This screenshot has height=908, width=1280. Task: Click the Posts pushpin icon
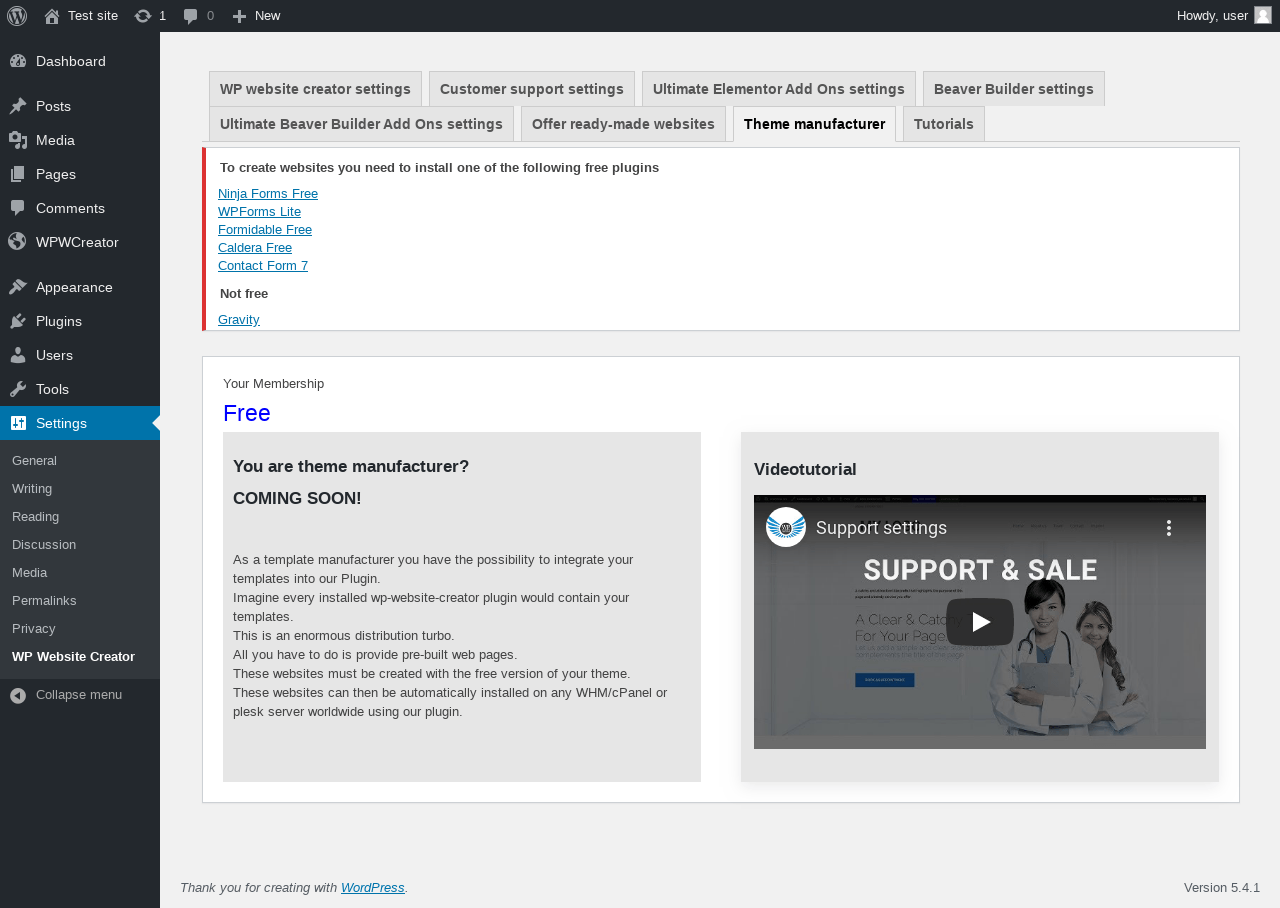18,106
